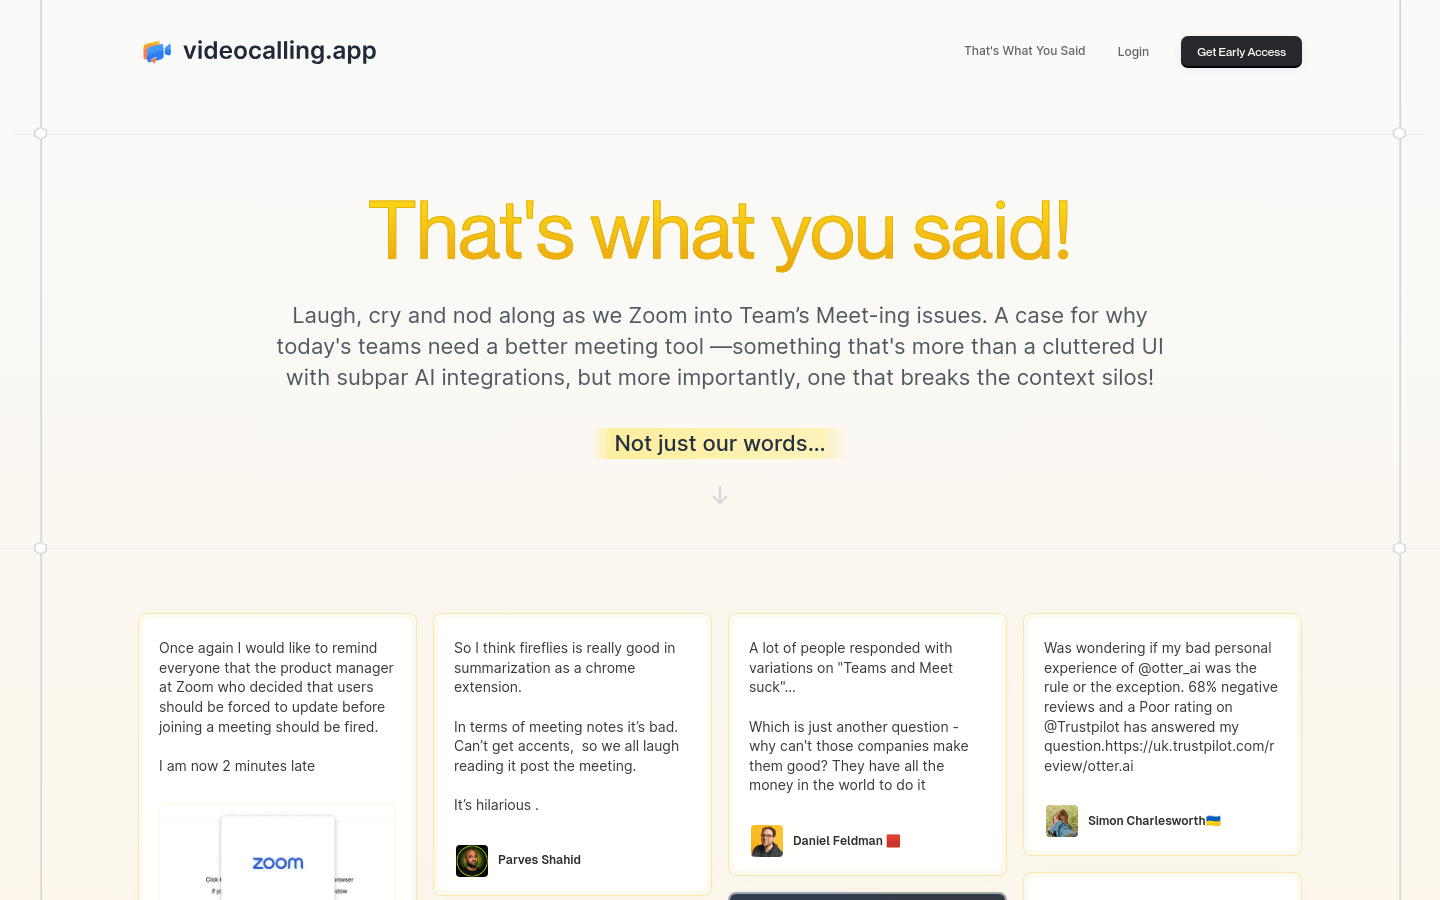Click the 'I am now 2 minutes late' text
The image size is (1440, 900).
pos(237,766)
